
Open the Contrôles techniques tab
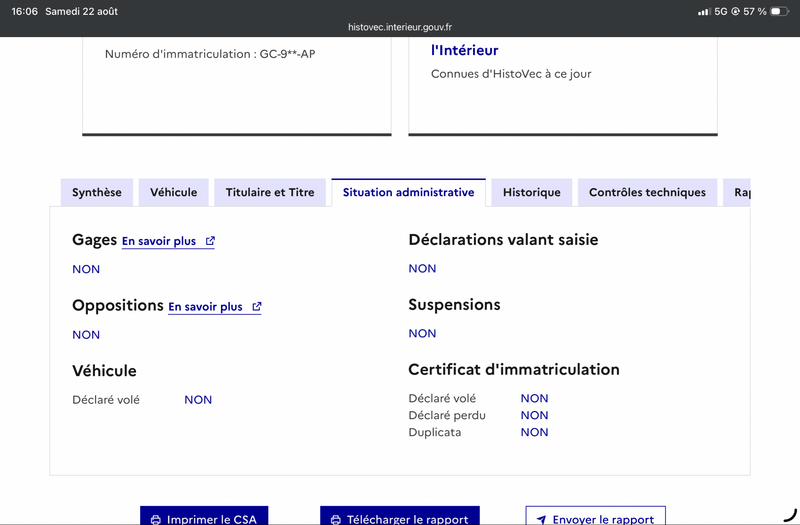coord(647,192)
